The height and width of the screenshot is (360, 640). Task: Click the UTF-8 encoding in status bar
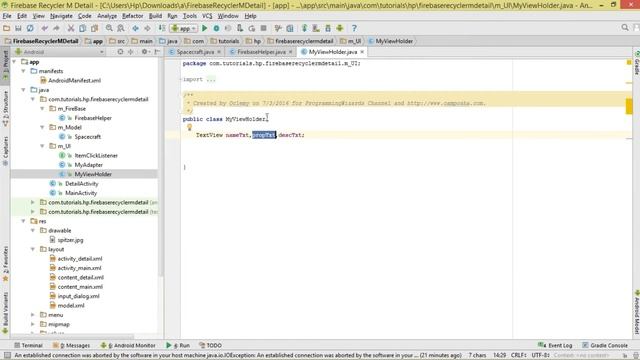(540, 356)
